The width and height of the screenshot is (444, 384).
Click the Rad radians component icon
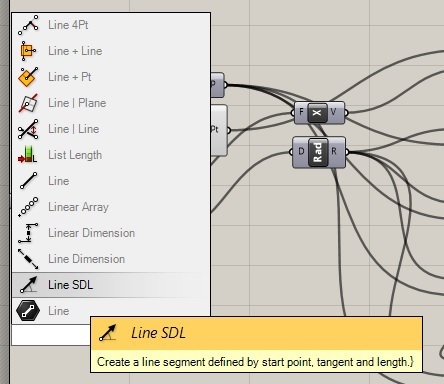click(318, 152)
